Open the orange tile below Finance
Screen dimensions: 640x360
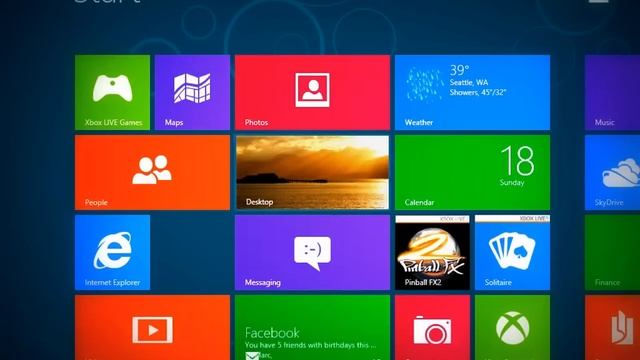click(x=612, y=328)
